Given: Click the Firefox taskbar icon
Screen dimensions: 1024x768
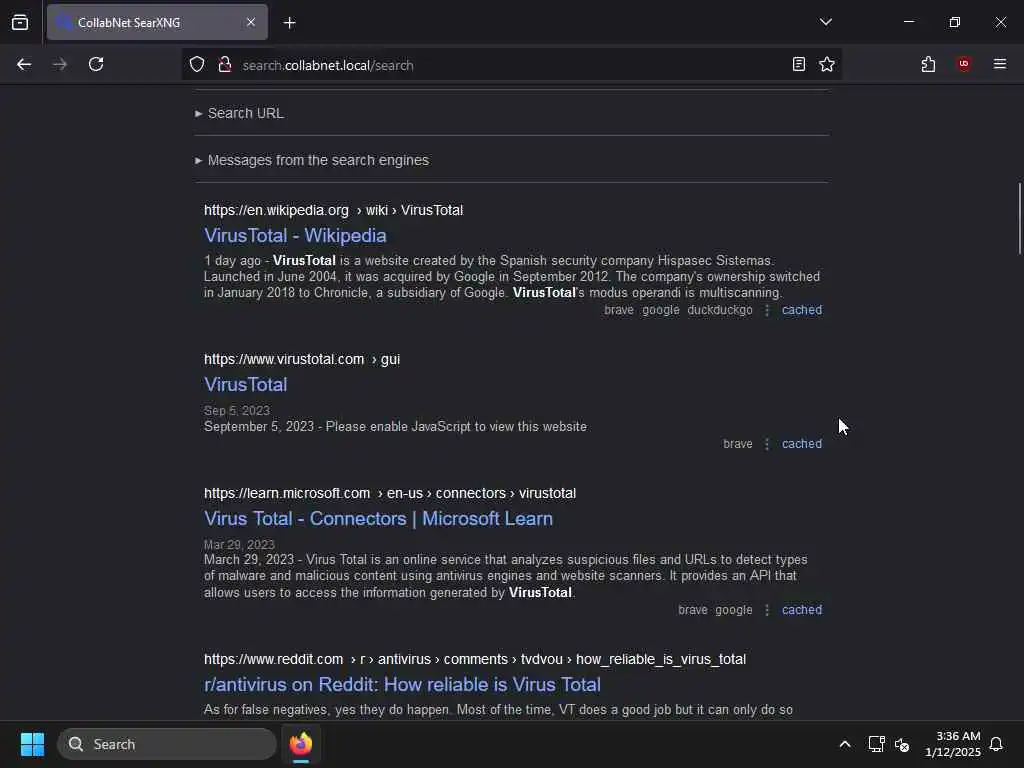Looking at the screenshot, I should pos(301,744).
